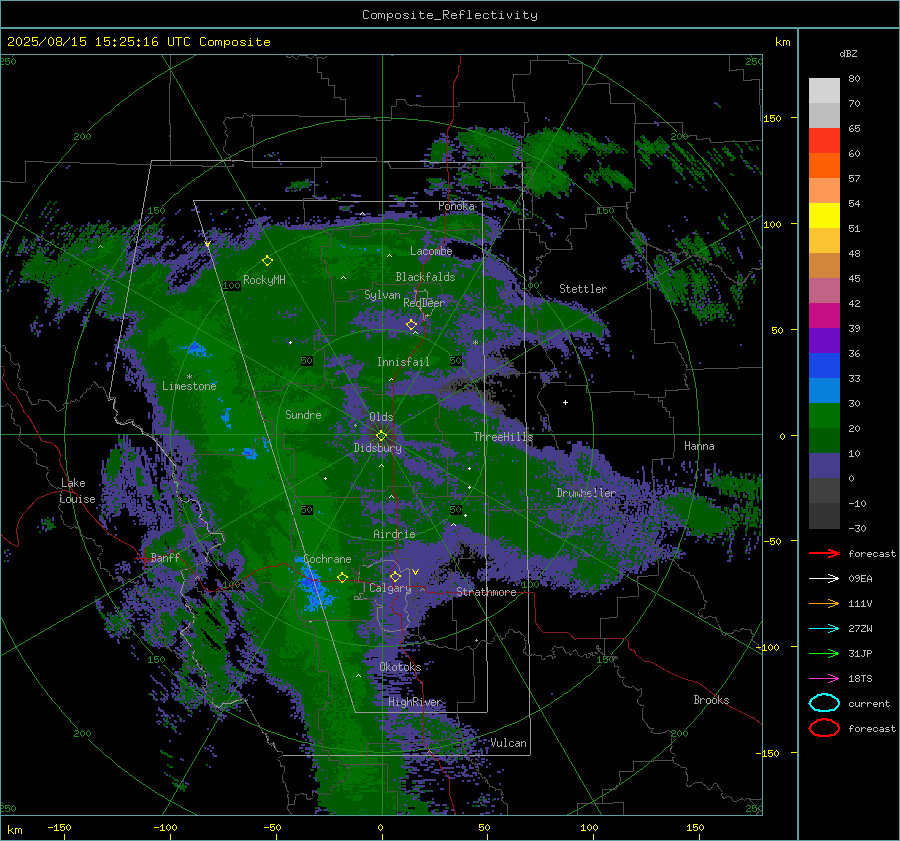Click the red aircraft marker at Banff

tap(143, 558)
